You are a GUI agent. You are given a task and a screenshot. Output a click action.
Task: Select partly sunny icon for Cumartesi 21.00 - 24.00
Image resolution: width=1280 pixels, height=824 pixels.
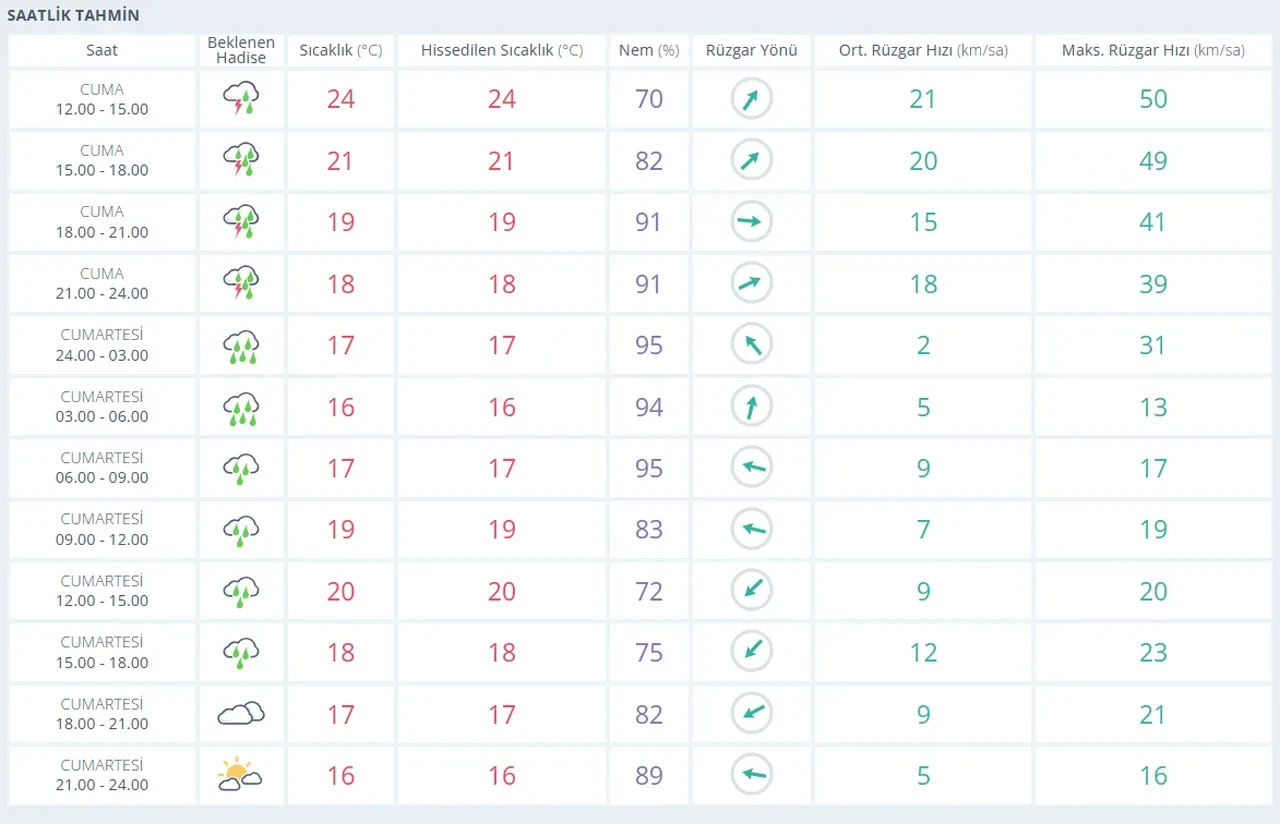point(241,775)
